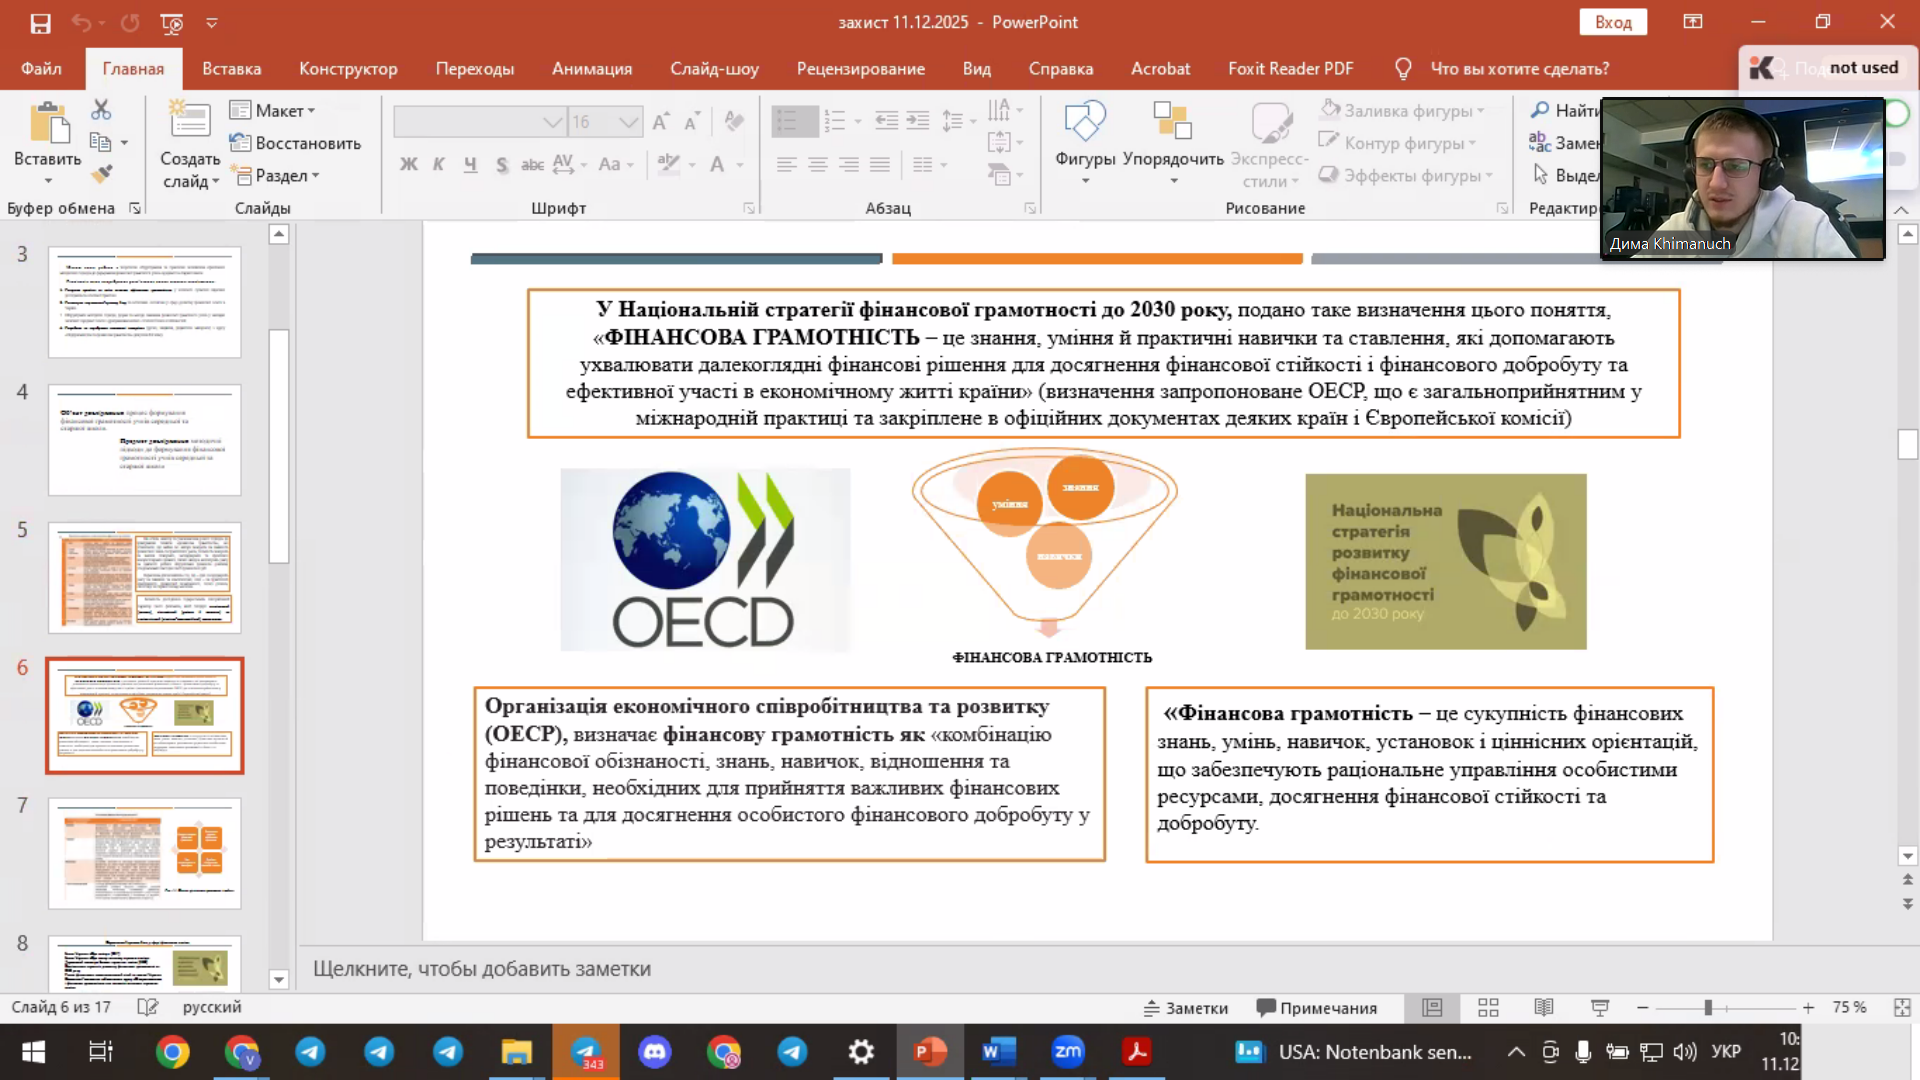Click the Format Painter brush icon
This screenshot has width=1920, height=1080.
pos(101,174)
